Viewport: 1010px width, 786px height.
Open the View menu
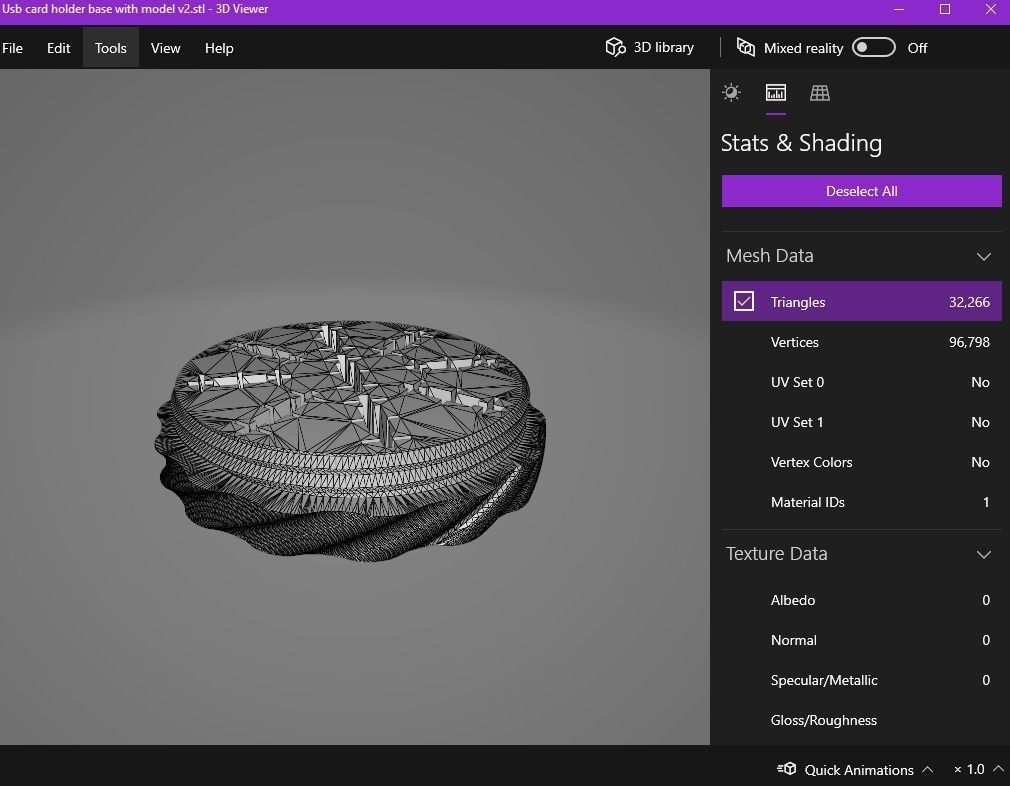[x=166, y=48]
